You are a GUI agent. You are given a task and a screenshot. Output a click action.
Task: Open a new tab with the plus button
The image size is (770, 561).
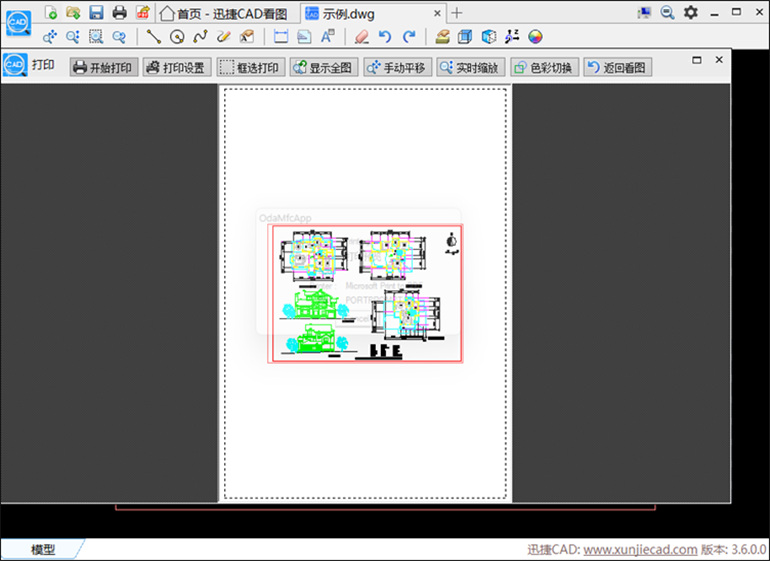[x=457, y=13]
